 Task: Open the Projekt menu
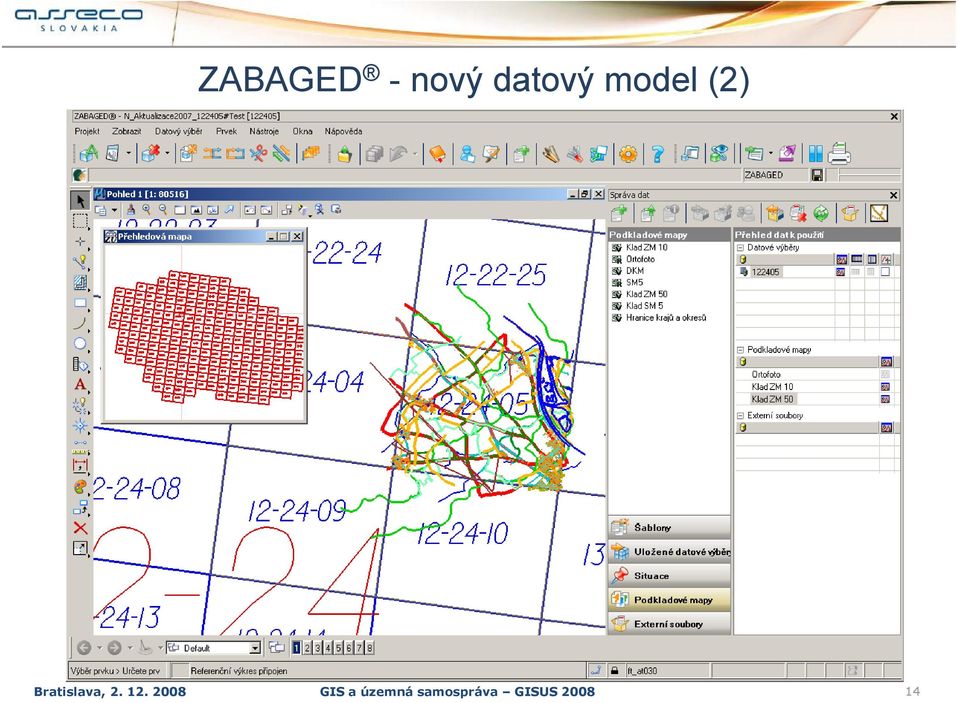(87, 131)
